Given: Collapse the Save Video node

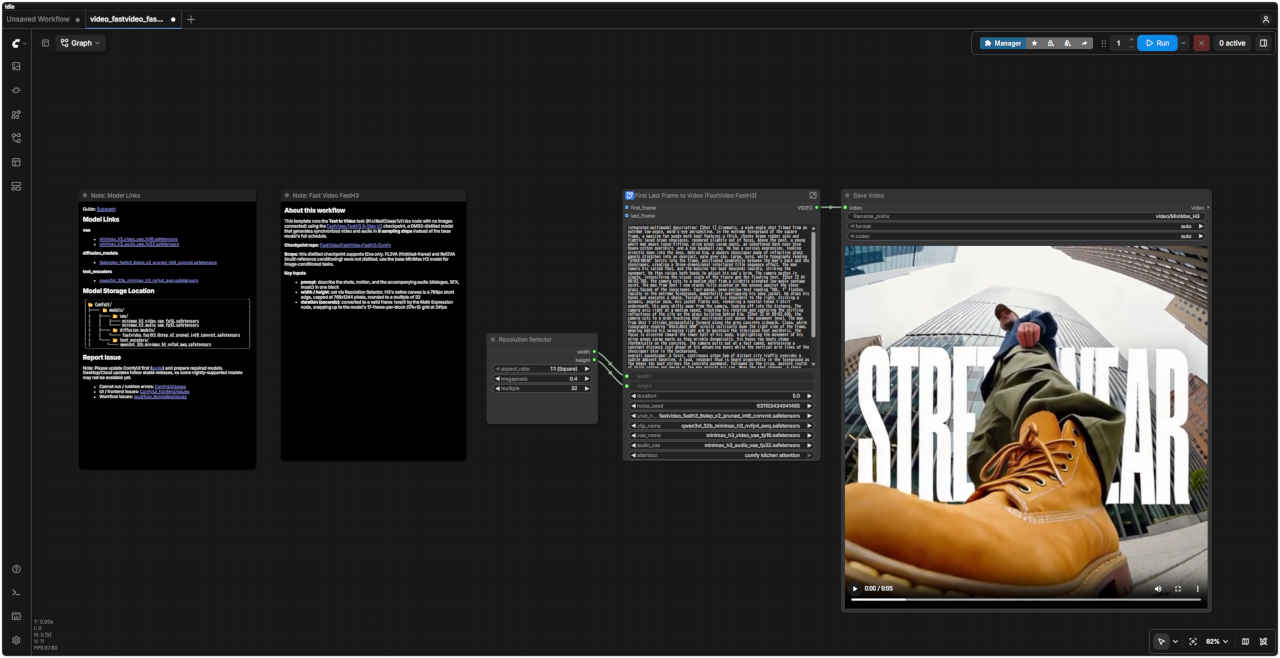Looking at the screenshot, I should (x=848, y=195).
